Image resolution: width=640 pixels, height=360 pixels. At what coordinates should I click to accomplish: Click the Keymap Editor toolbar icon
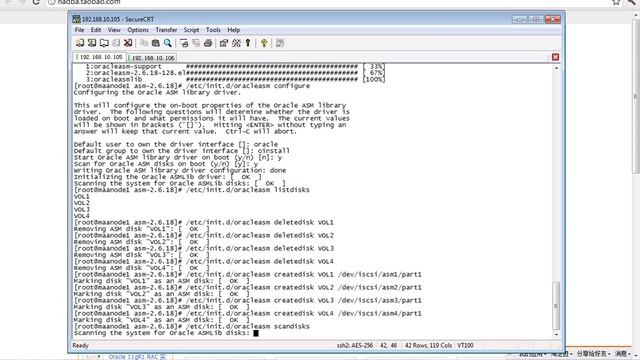tap(236, 43)
